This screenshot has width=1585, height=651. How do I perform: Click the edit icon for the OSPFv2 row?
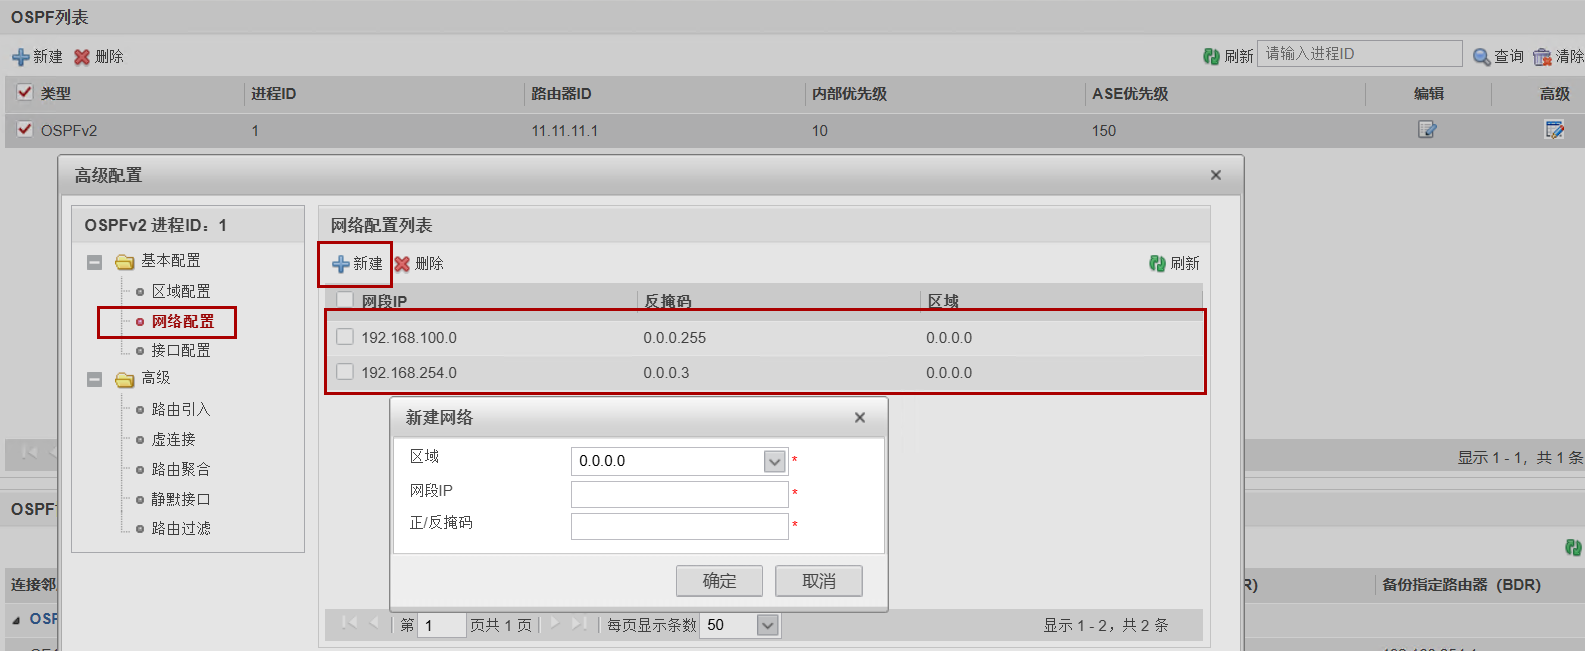tap(1427, 130)
